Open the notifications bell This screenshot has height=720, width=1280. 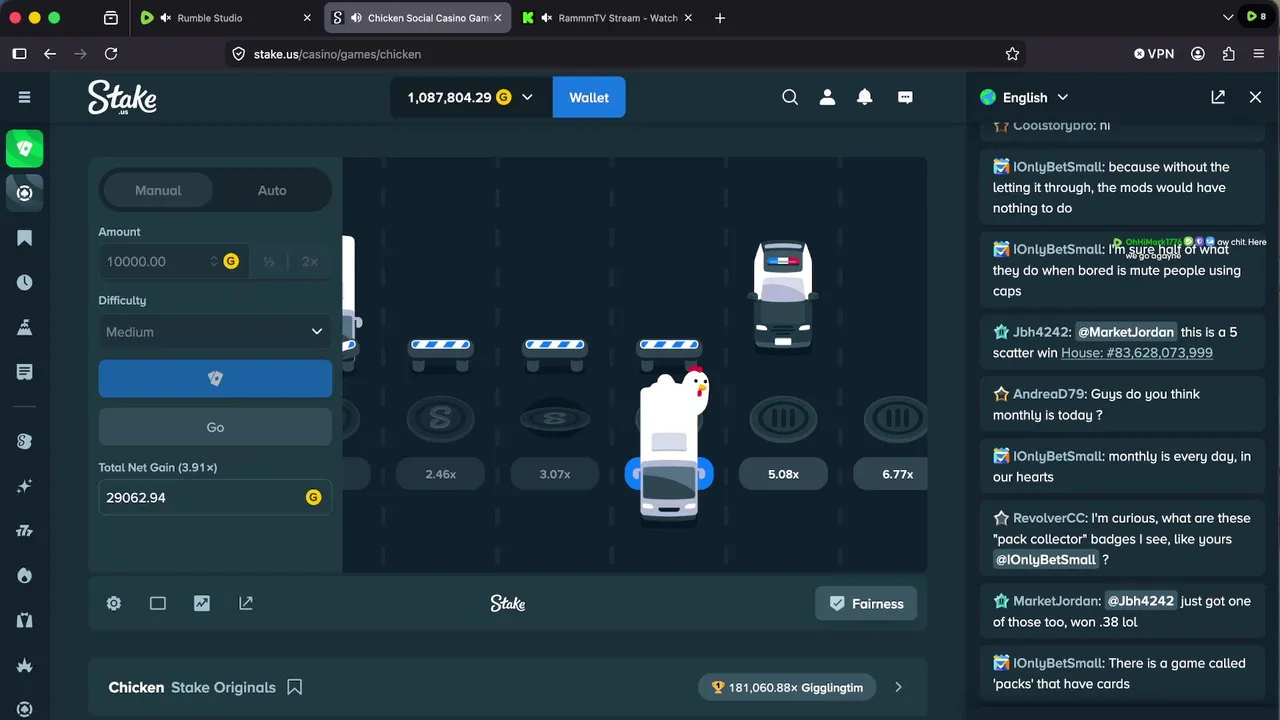865,97
